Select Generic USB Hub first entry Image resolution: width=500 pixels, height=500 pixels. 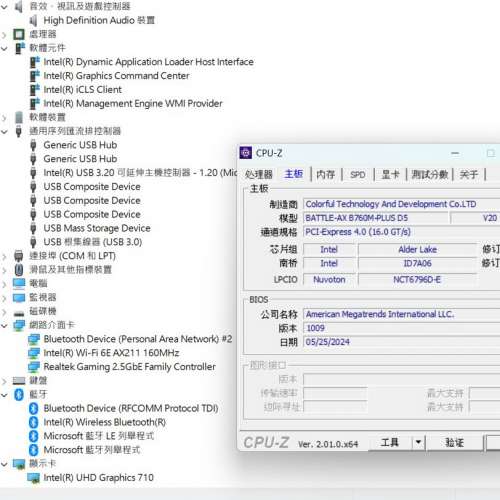(80, 145)
